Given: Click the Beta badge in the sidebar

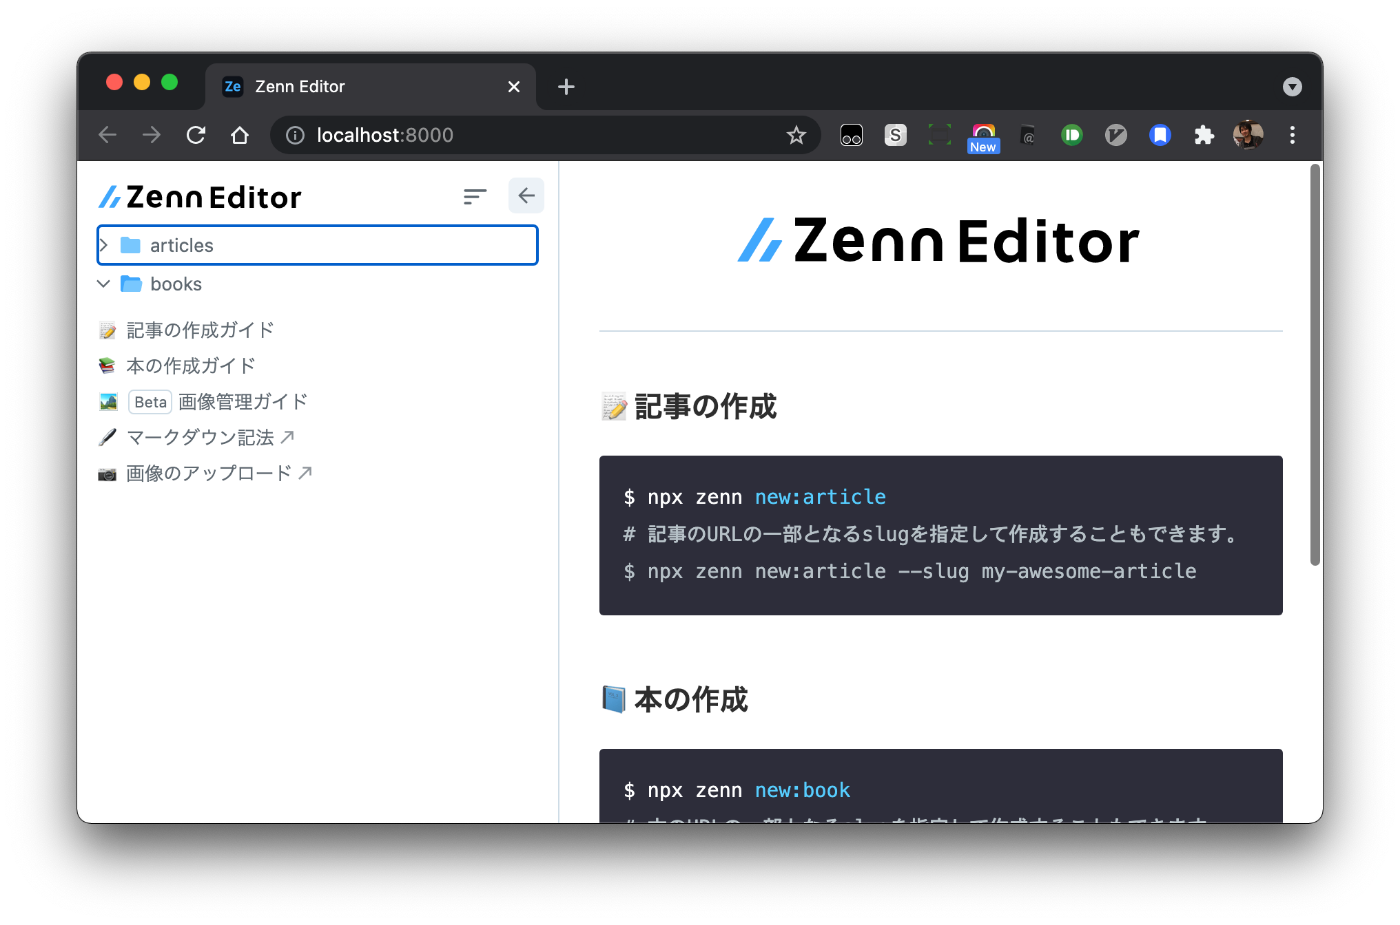Looking at the screenshot, I should tap(150, 402).
